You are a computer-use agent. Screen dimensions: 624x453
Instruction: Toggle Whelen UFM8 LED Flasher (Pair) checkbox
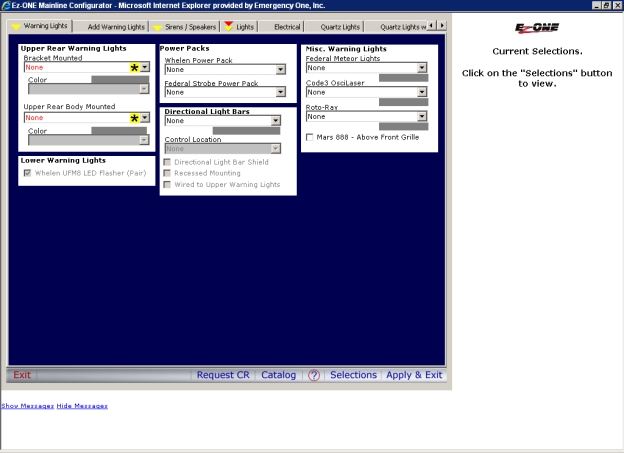(x=27, y=173)
